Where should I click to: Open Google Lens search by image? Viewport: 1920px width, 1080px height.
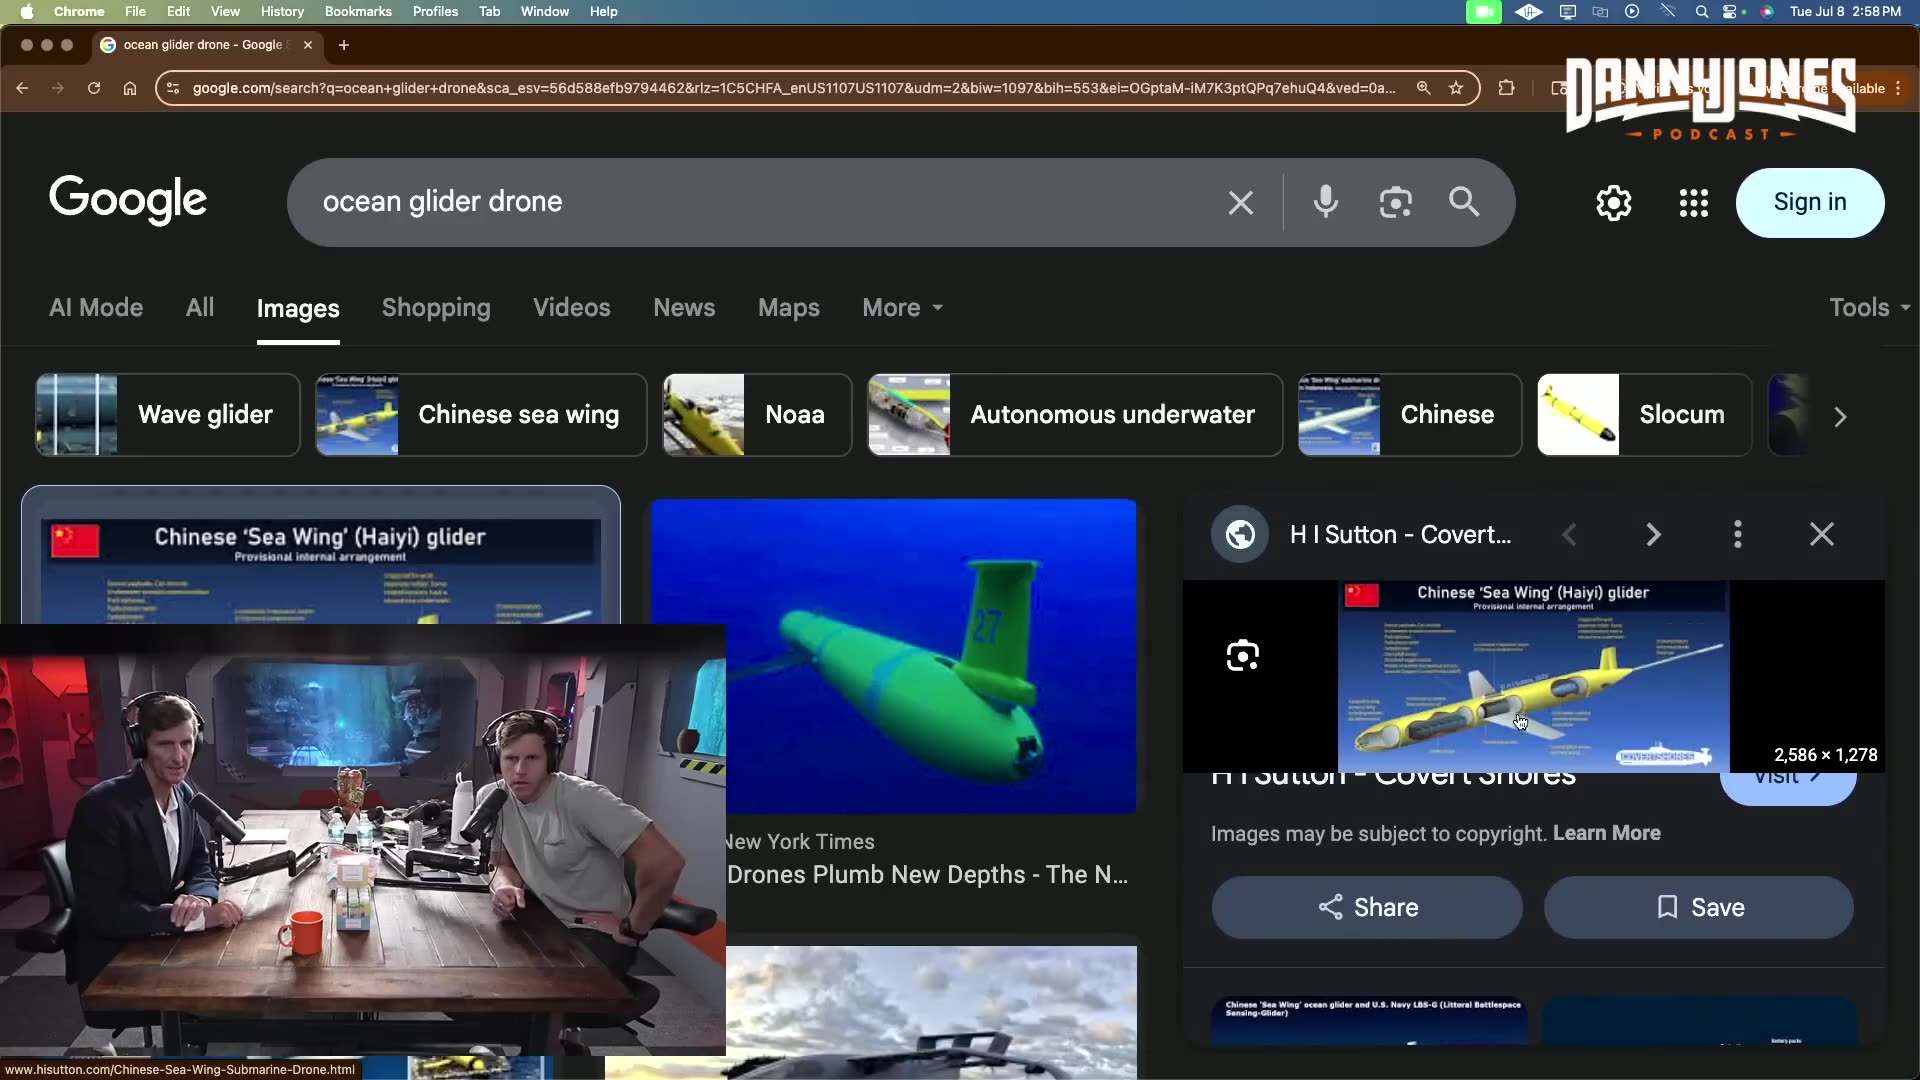click(x=1395, y=202)
